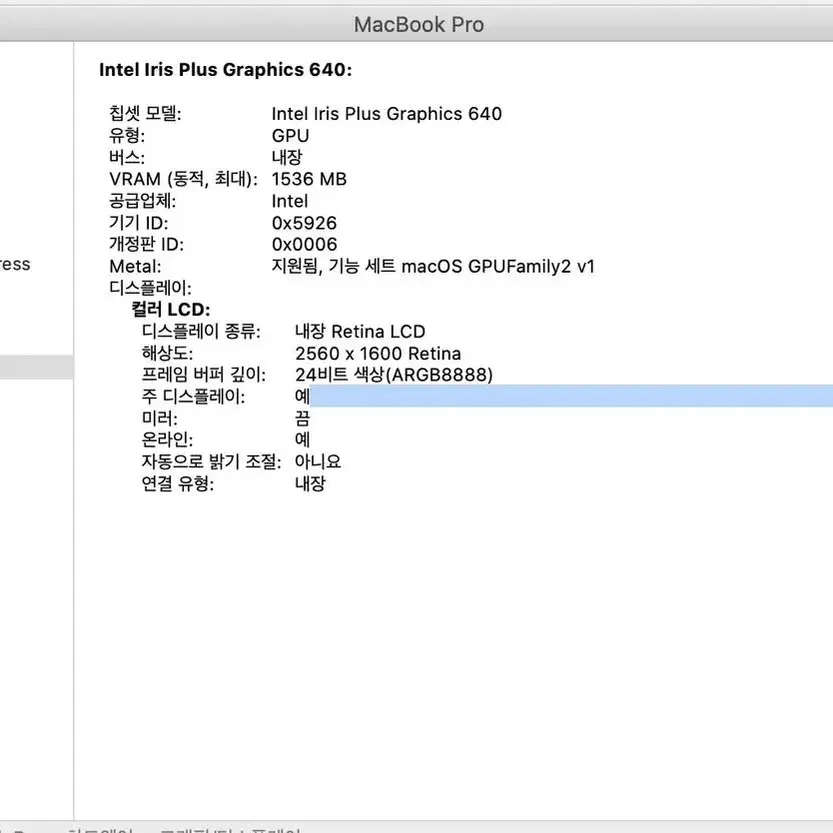This screenshot has width=833, height=833.
Task: Click the '연결 유형:' label
Action: pyautogui.click(x=177, y=483)
